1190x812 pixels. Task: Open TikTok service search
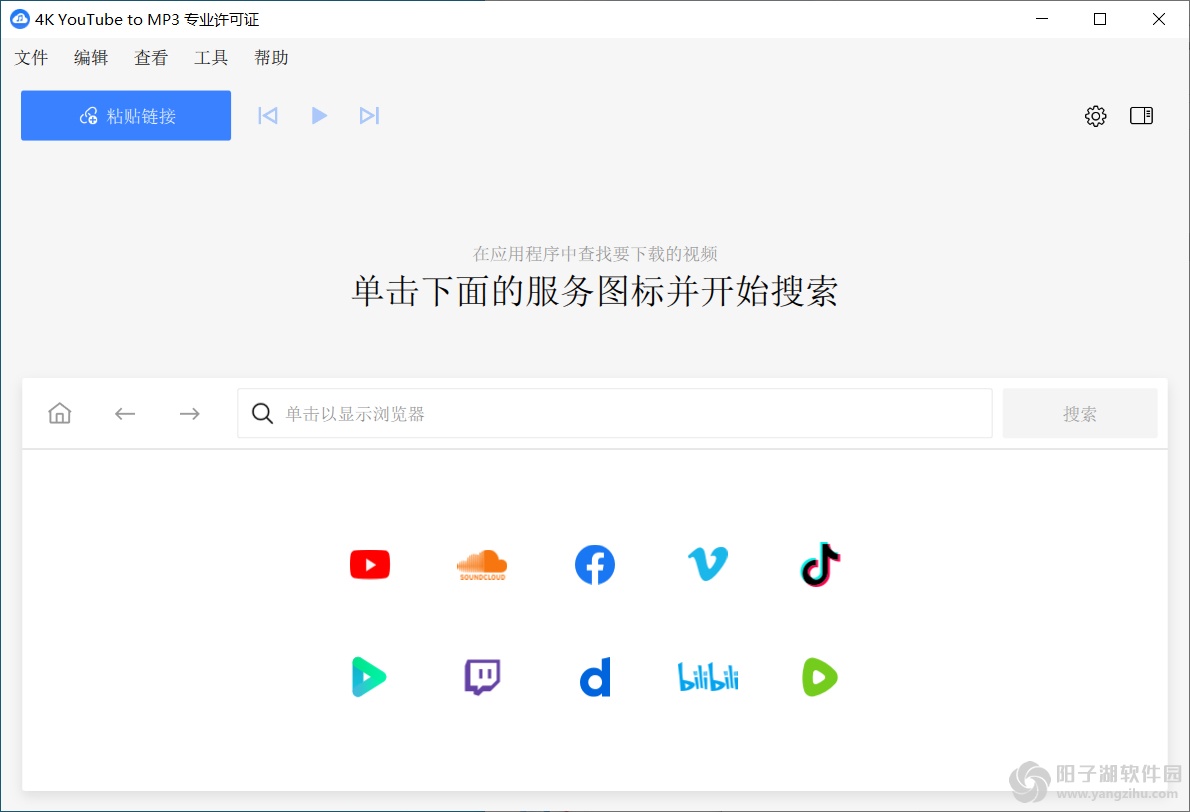coord(819,564)
